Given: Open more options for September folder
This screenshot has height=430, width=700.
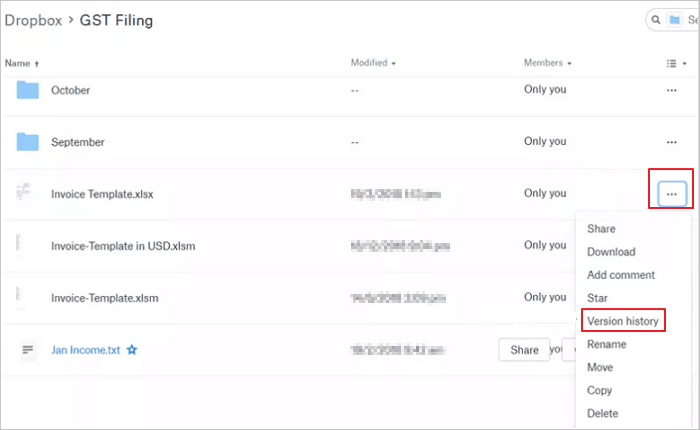Looking at the screenshot, I should coord(671,142).
